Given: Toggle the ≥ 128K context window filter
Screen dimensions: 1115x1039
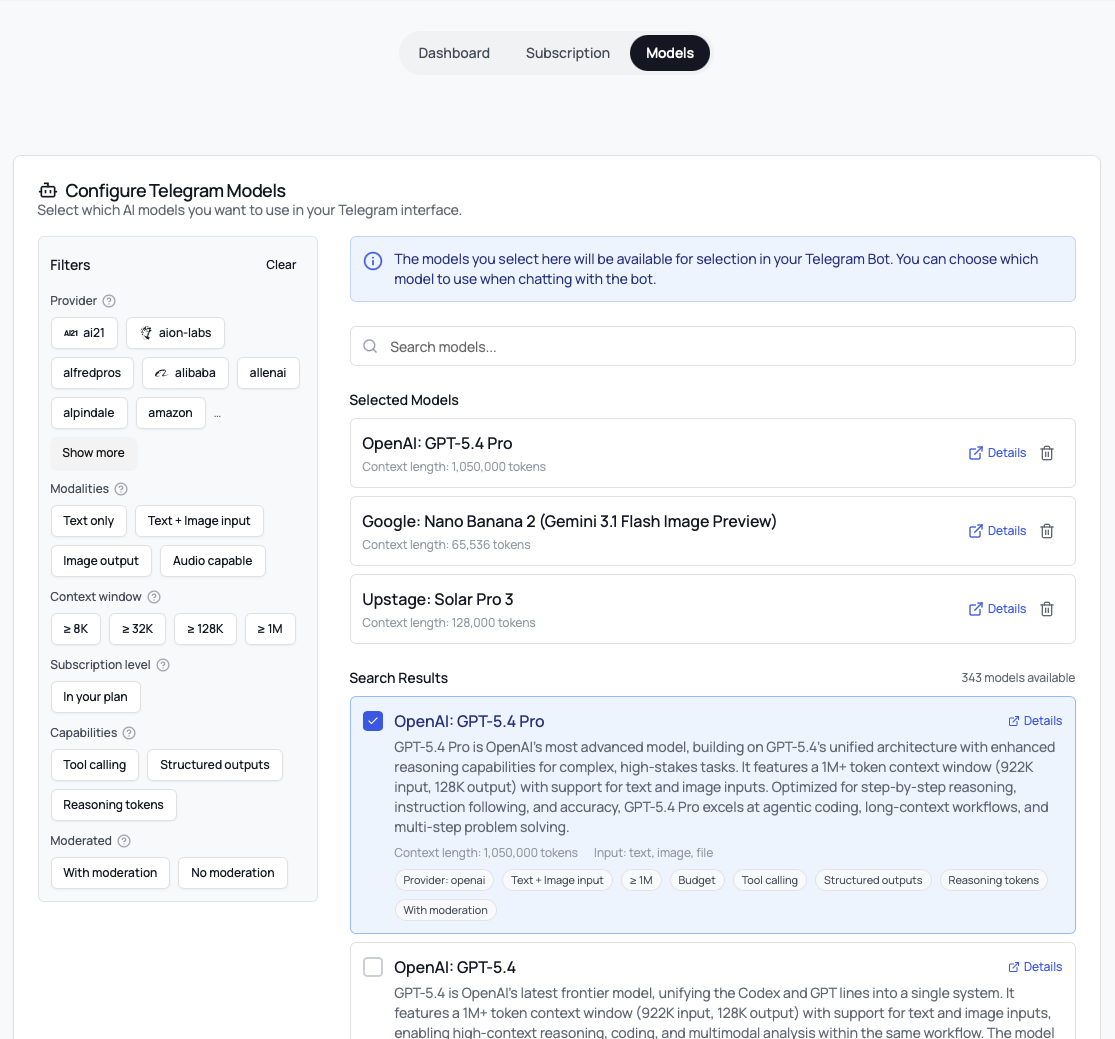Looking at the screenshot, I should (205, 629).
